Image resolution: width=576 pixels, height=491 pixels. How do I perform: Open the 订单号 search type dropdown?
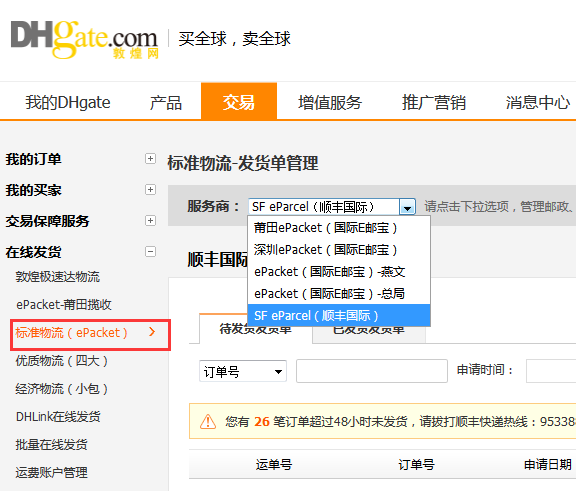click(x=242, y=371)
